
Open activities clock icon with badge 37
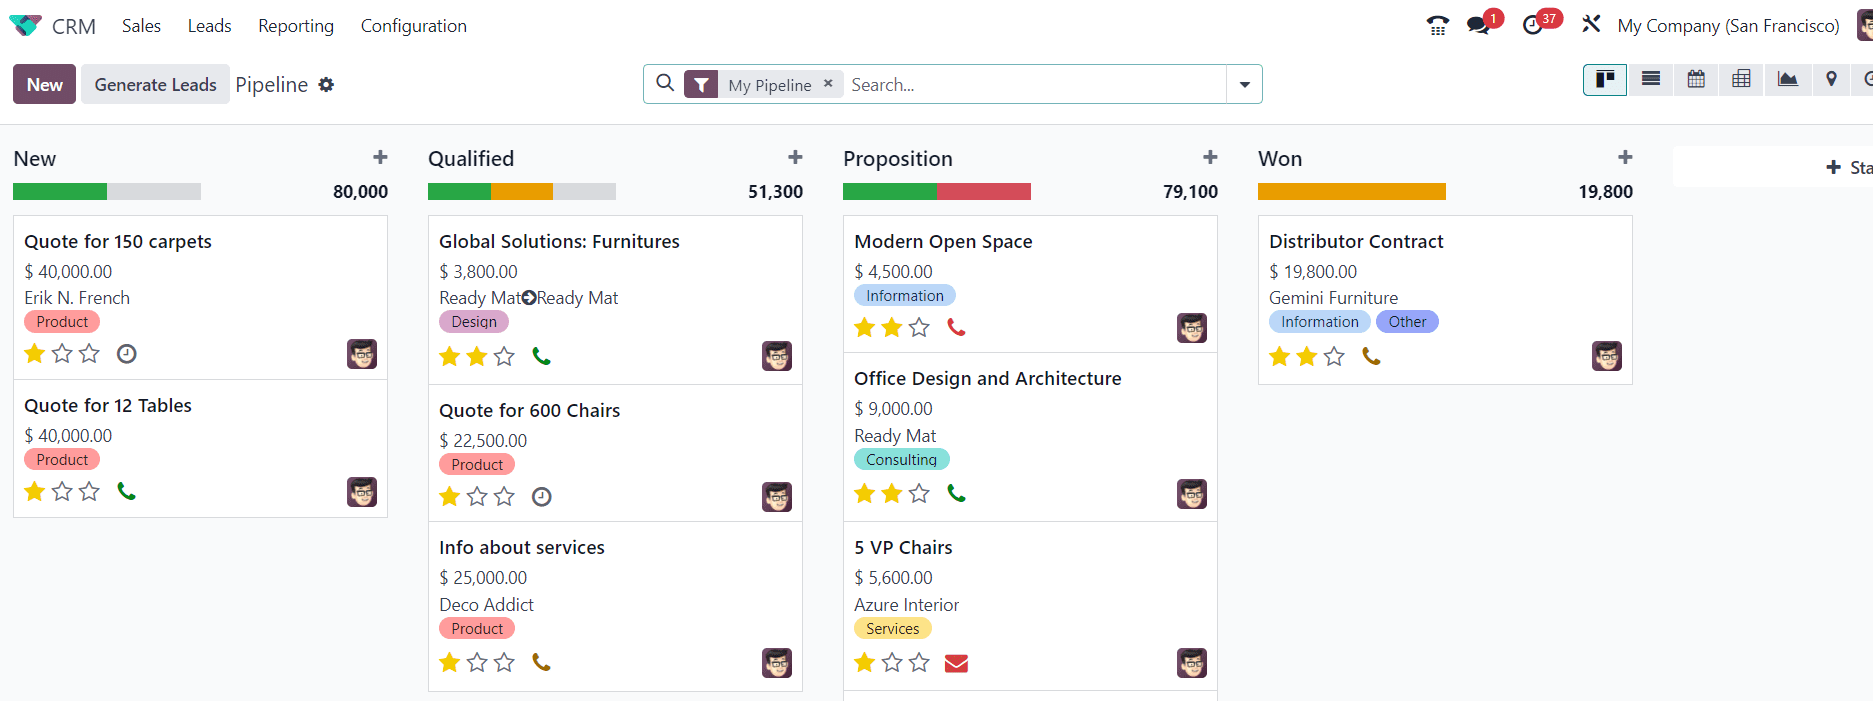coord(1534,26)
